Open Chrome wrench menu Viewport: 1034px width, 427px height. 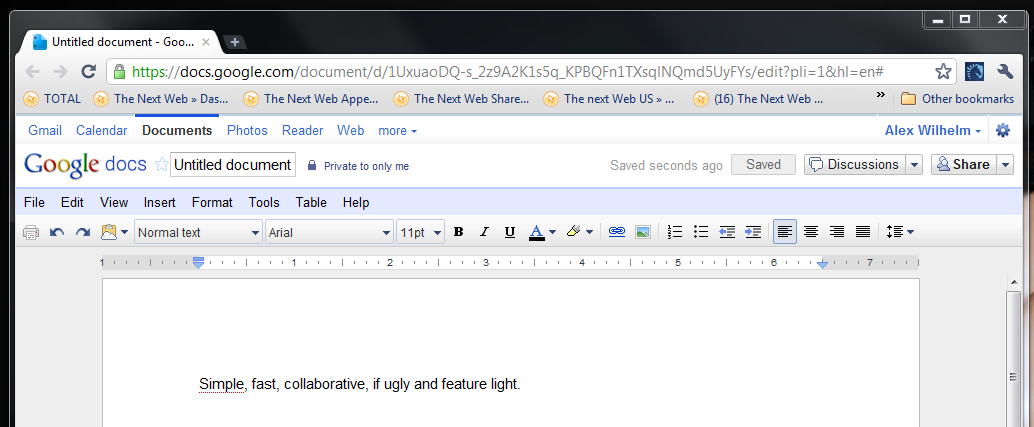tap(1005, 71)
